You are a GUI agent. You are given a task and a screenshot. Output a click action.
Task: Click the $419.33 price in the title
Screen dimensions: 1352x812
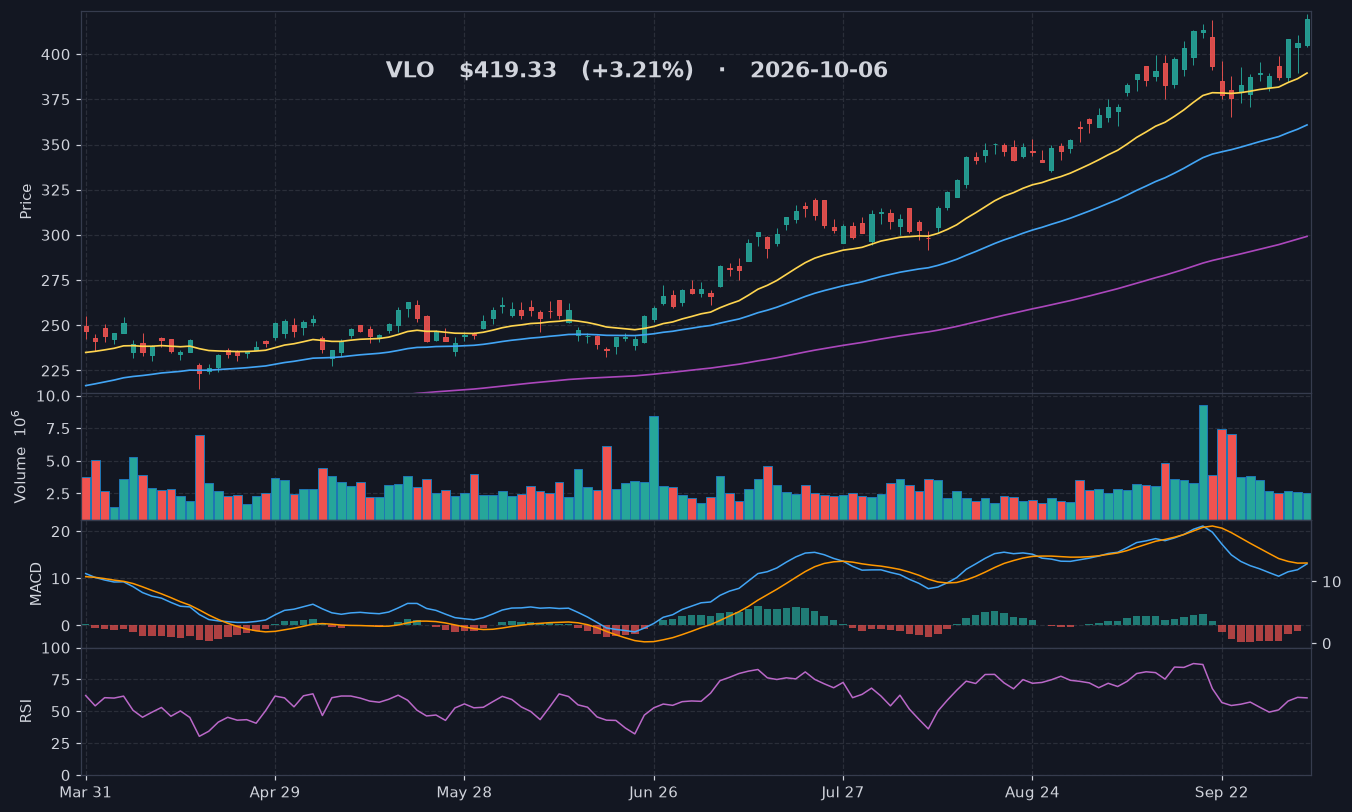tap(508, 71)
